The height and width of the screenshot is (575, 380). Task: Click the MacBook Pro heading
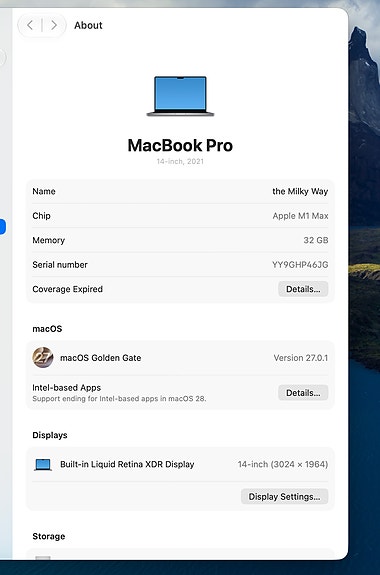pyautogui.click(x=180, y=146)
